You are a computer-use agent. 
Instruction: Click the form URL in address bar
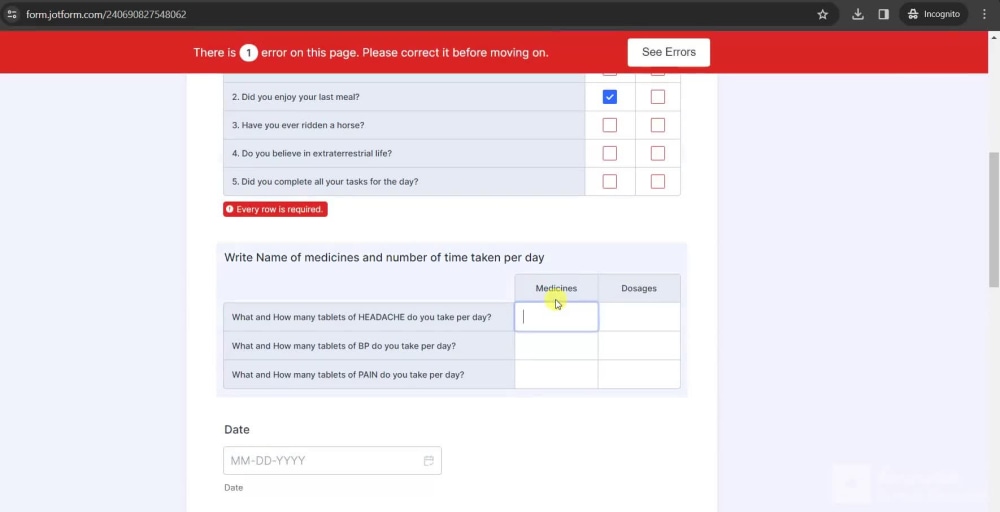click(106, 14)
